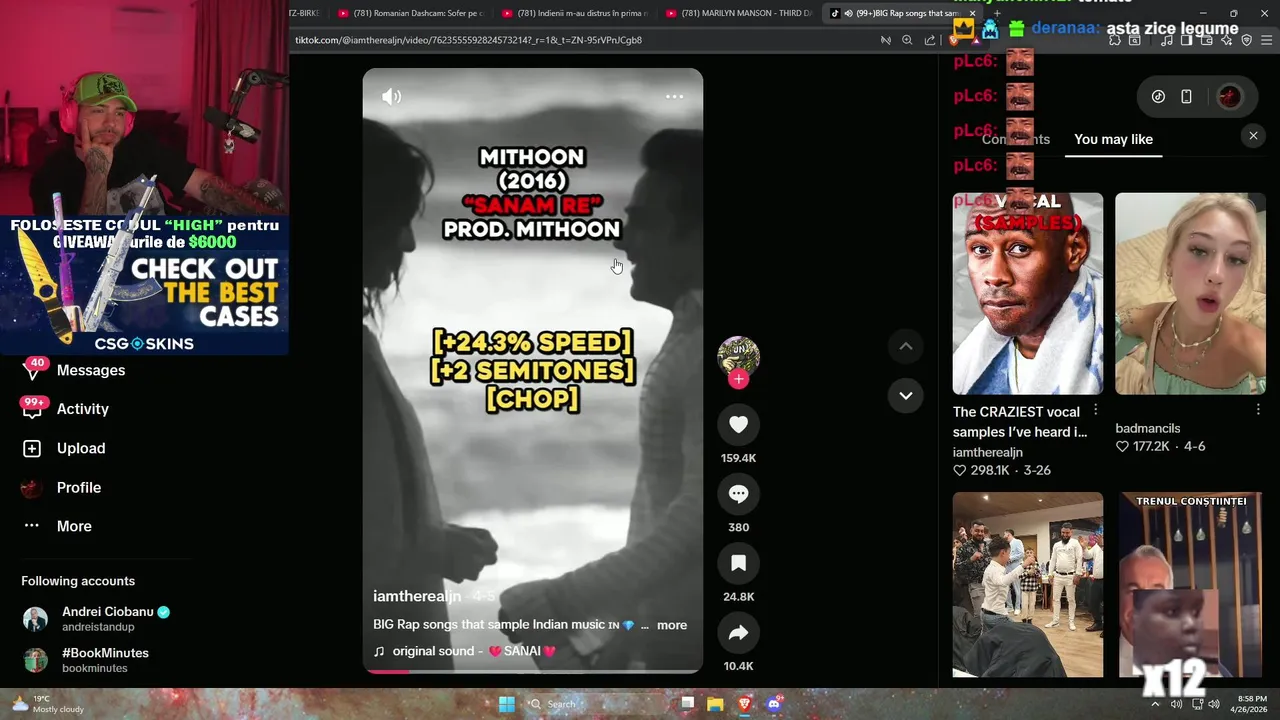
Task: Open Brave browser from the taskbar
Action: pyautogui.click(x=744, y=704)
